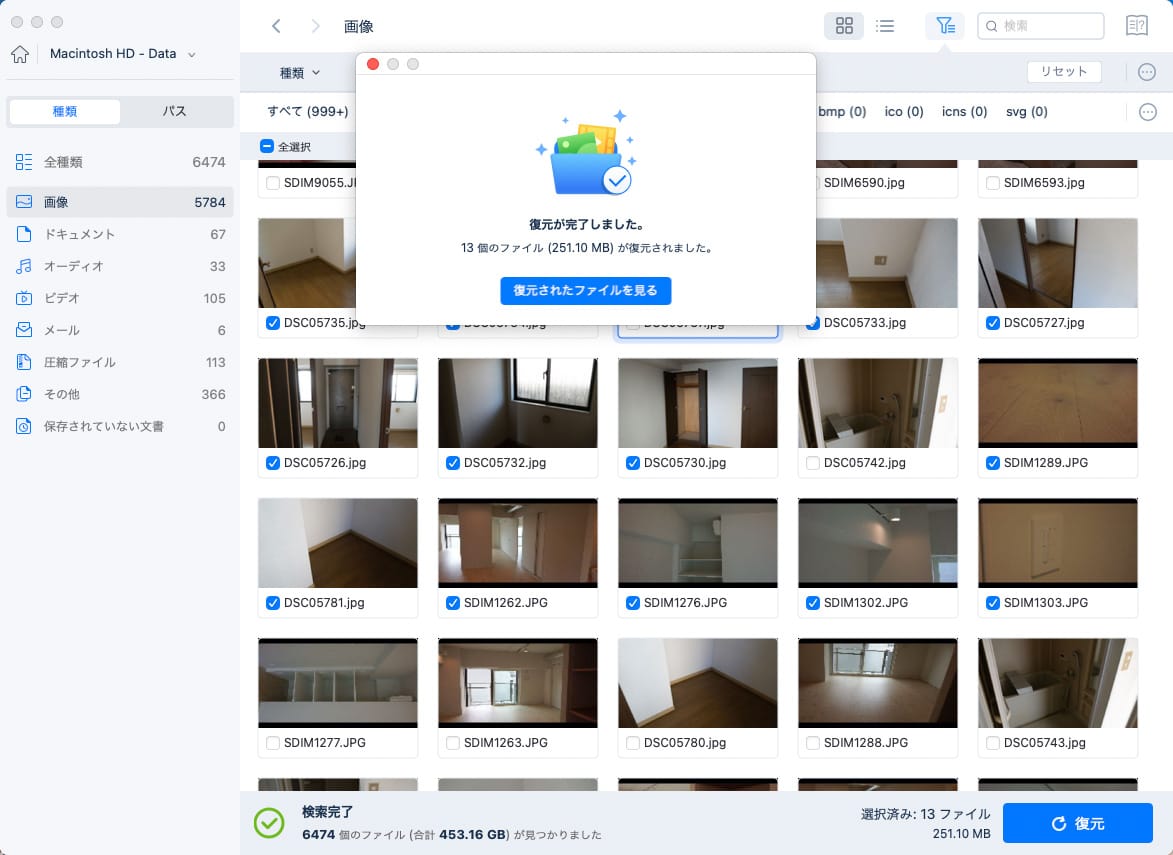Open the メール category icon

(26, 330)
